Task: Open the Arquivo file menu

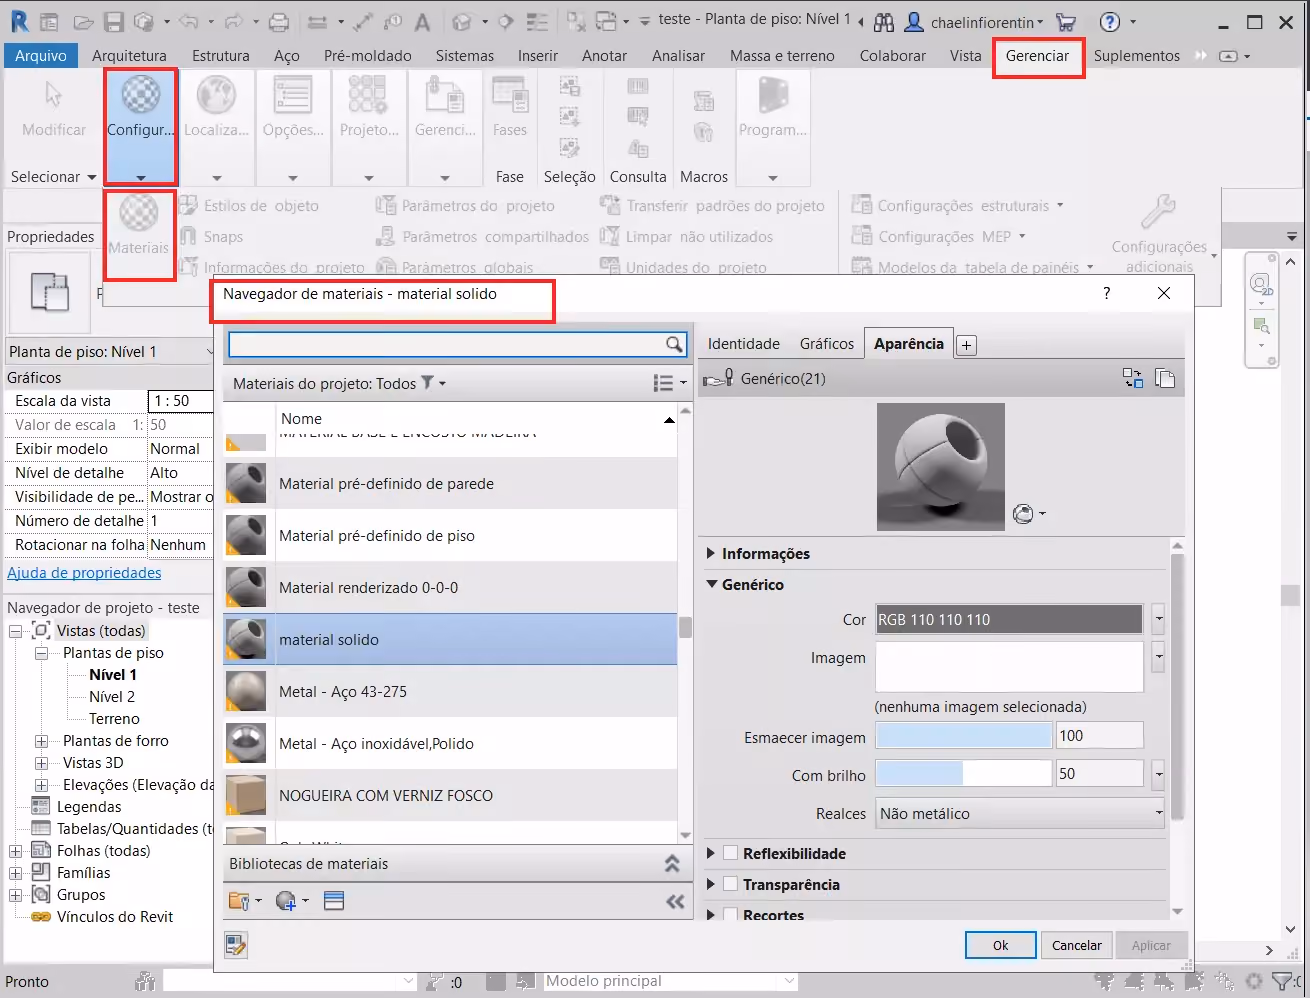Action: click(x=41, y=56)
